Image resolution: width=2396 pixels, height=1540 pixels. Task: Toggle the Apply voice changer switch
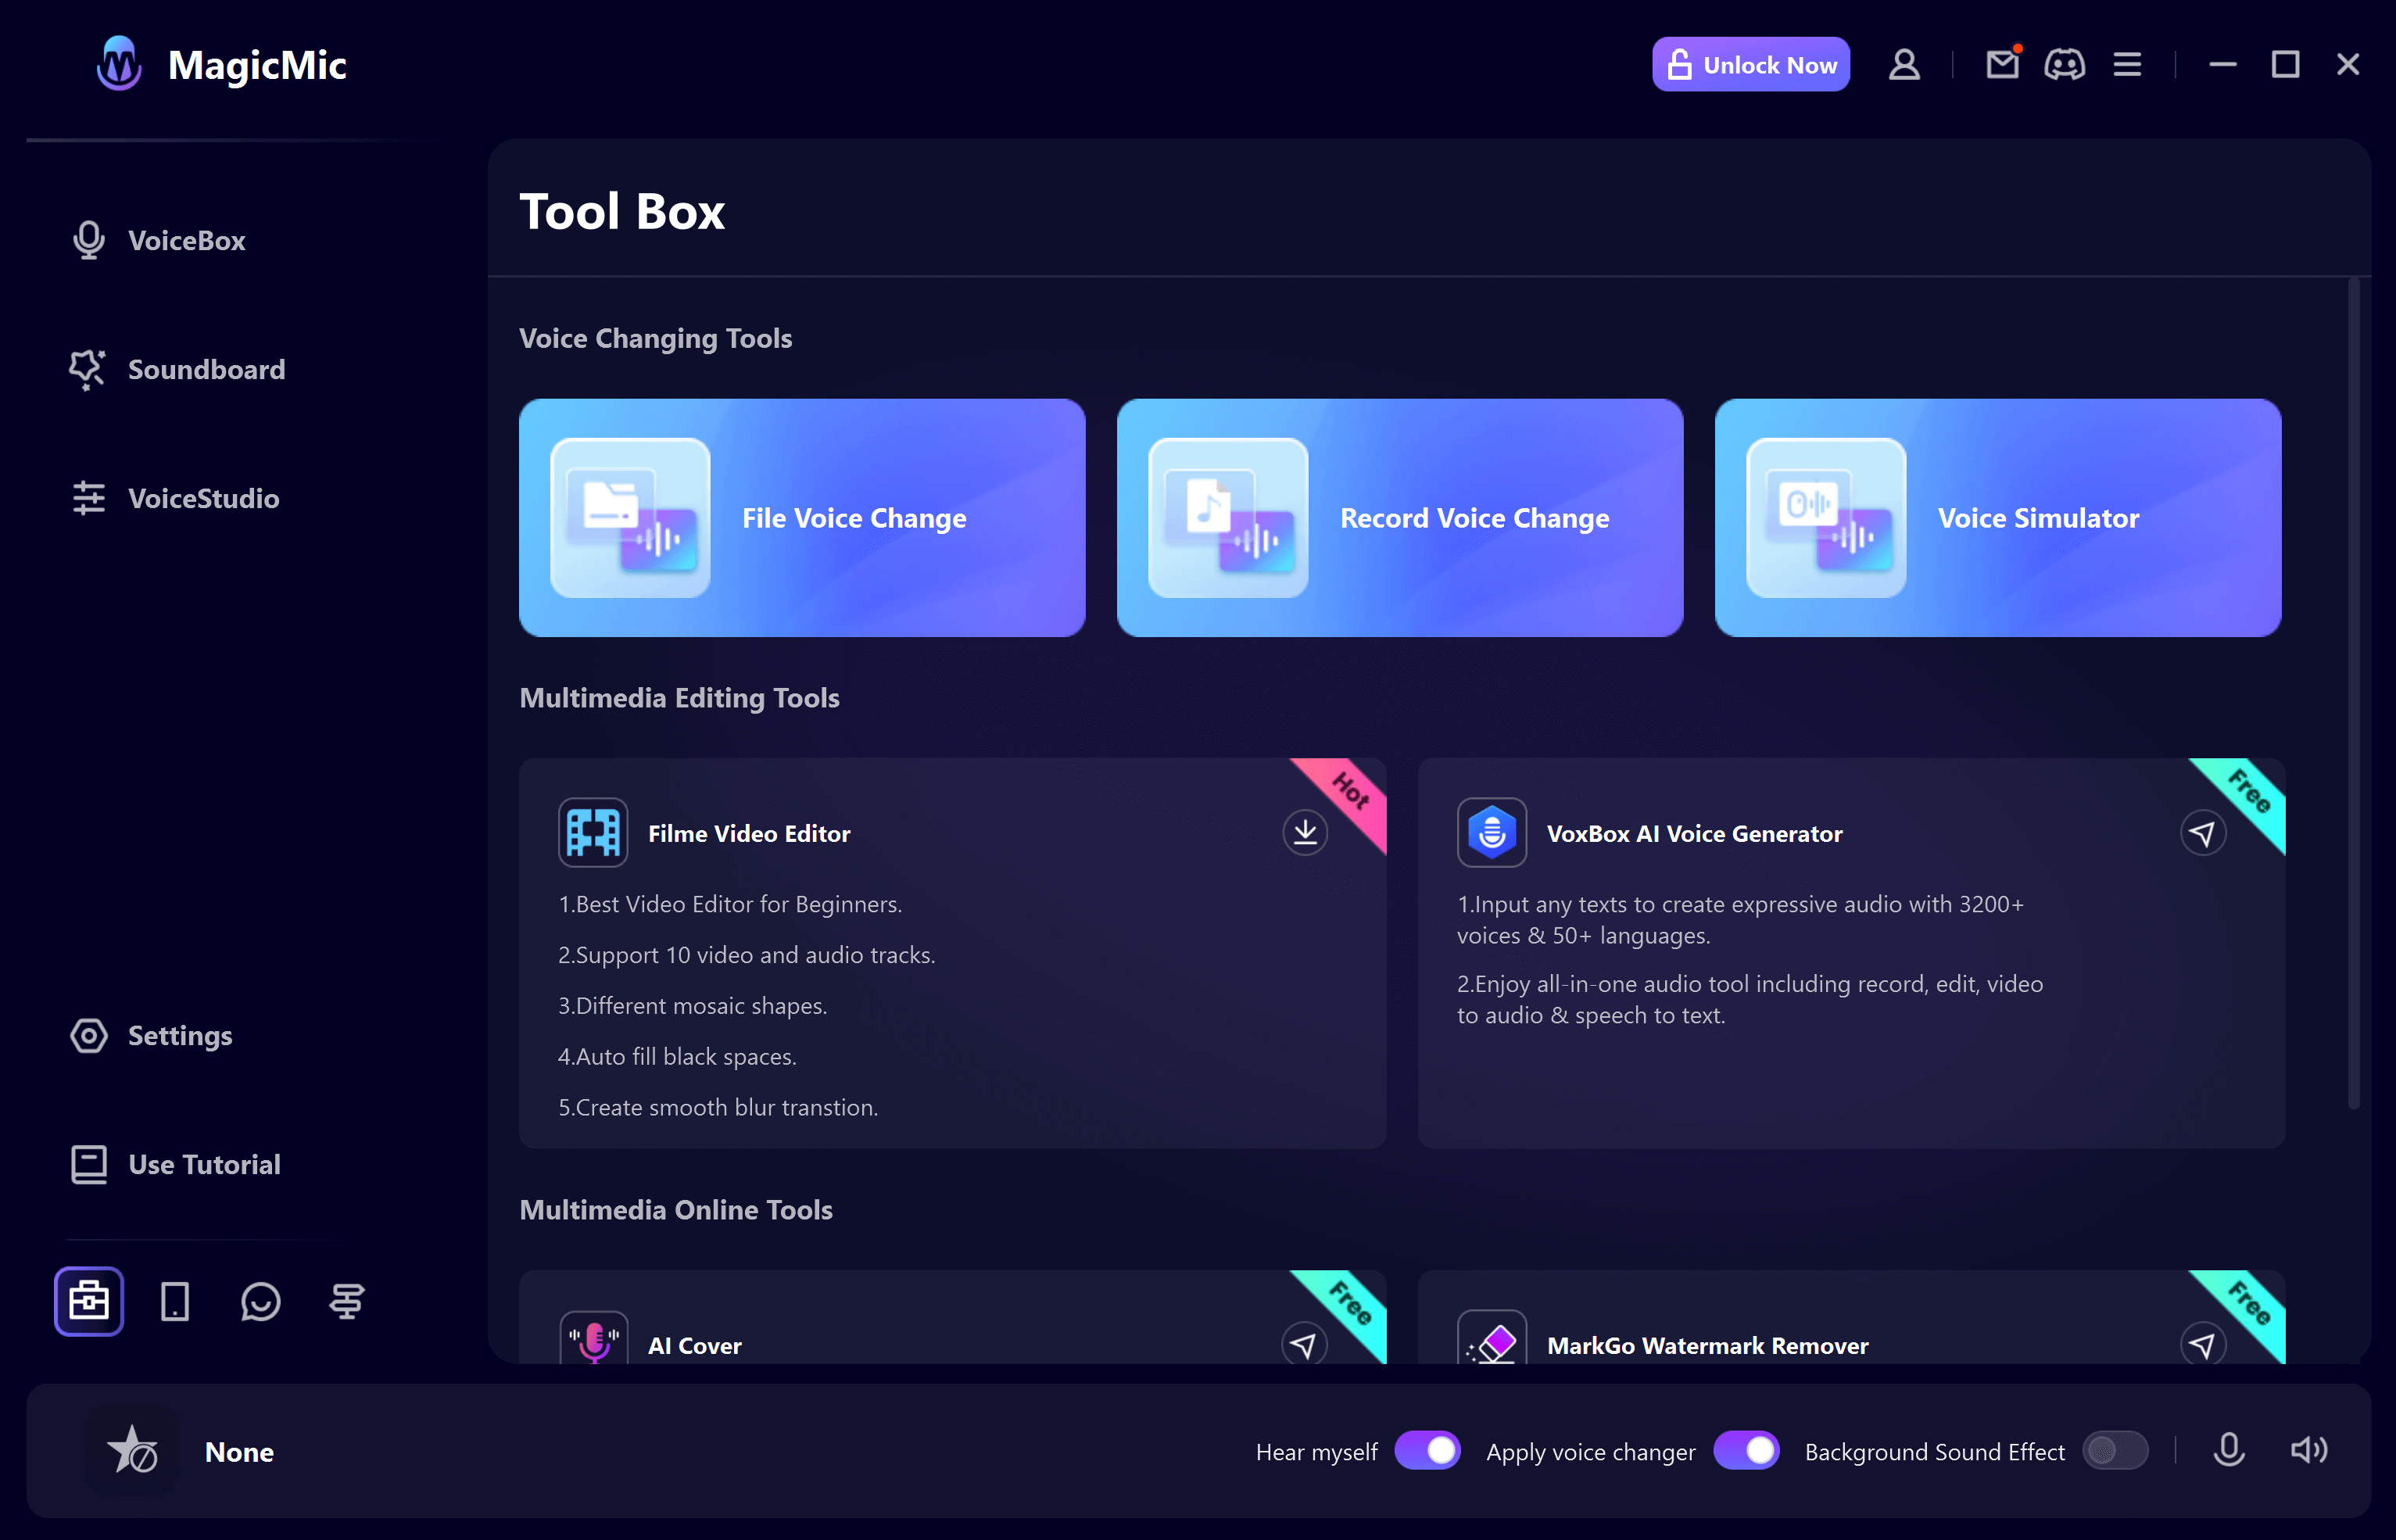point(1746,1451)
